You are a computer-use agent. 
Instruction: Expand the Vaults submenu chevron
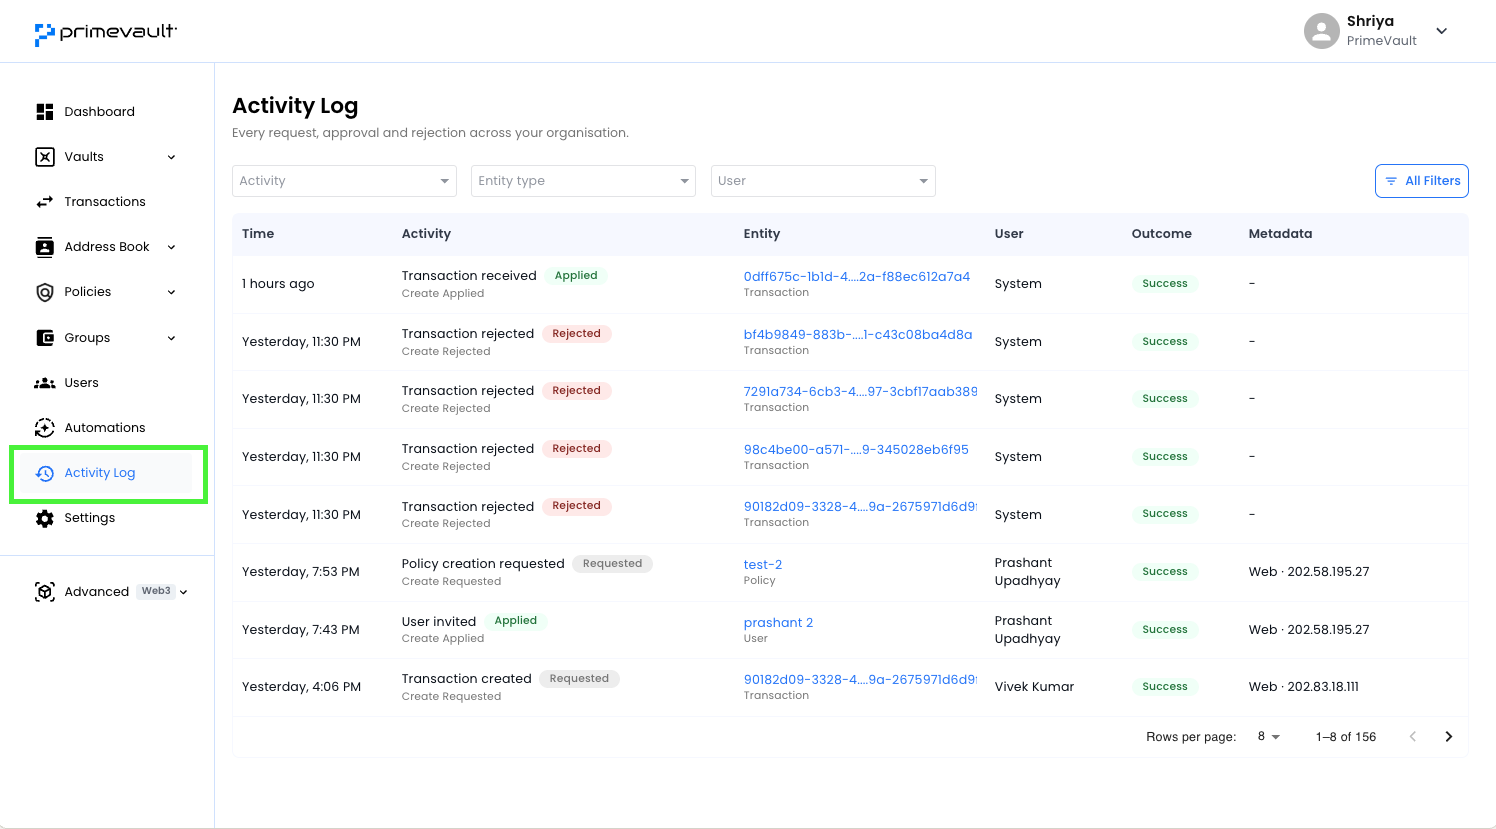[x=171, y=157]
